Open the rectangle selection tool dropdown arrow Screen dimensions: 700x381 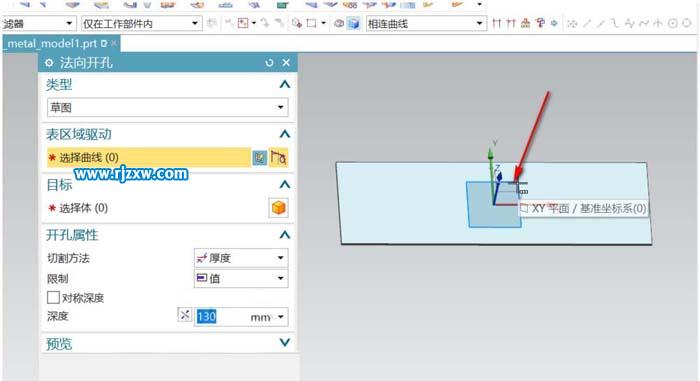click(323, 23)
